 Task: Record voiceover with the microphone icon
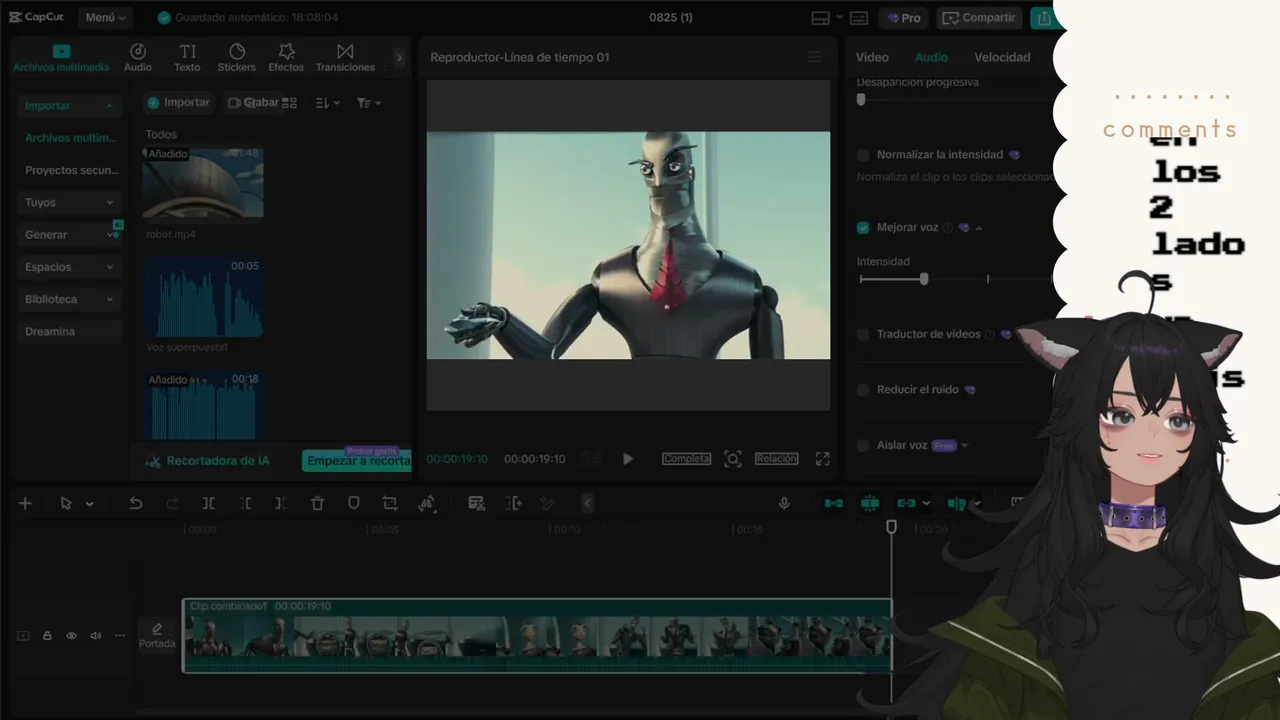point(784,504)
